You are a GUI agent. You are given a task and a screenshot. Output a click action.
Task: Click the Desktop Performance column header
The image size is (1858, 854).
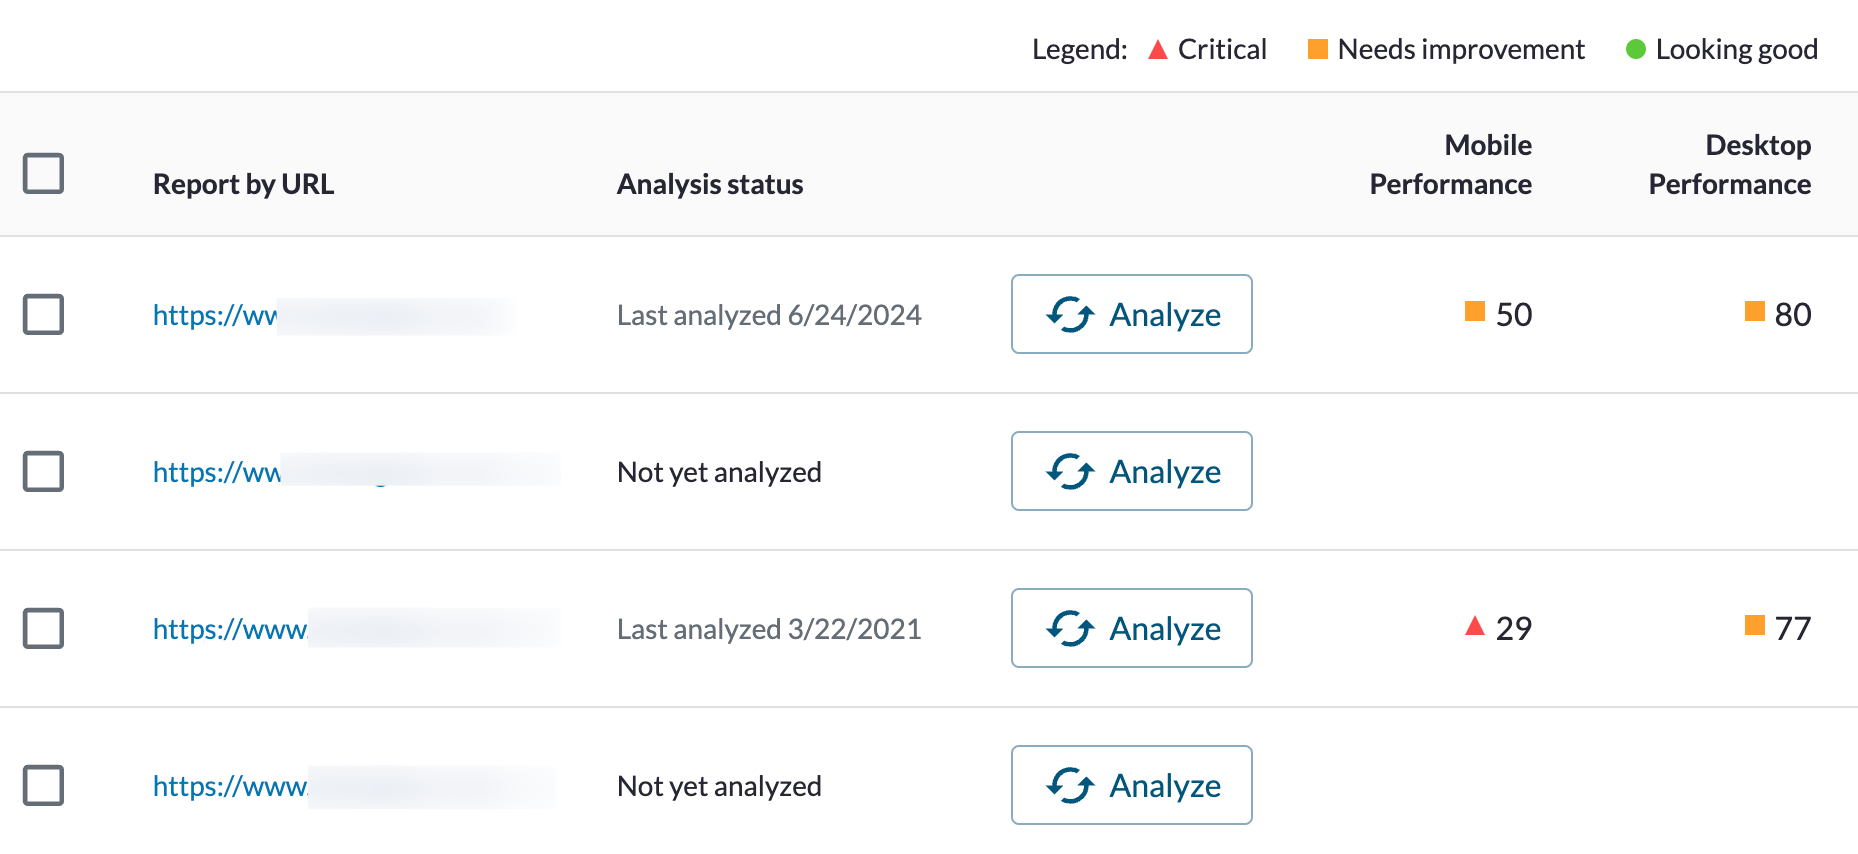1729,165
